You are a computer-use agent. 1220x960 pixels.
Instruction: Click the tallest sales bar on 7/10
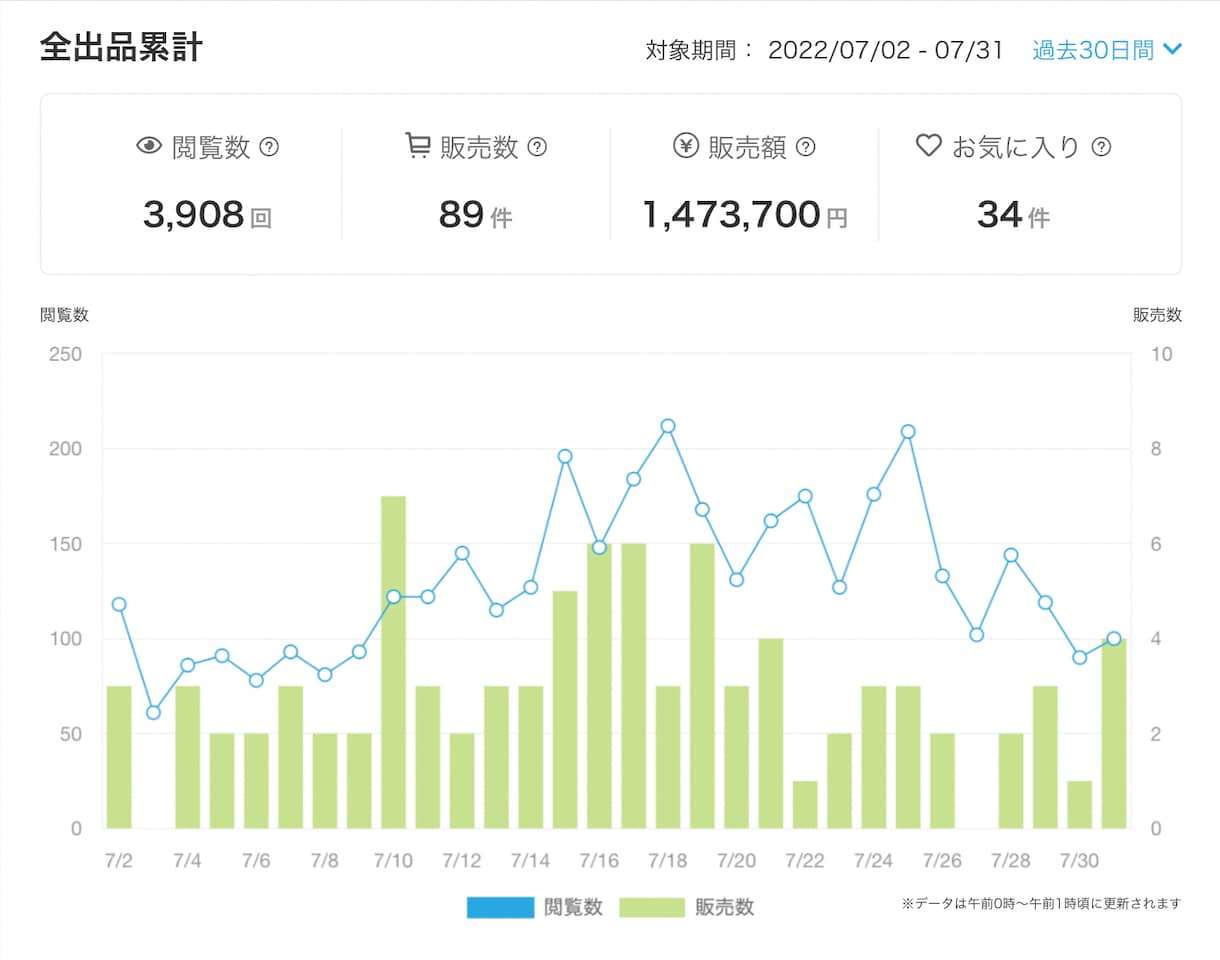pos(394,662)
